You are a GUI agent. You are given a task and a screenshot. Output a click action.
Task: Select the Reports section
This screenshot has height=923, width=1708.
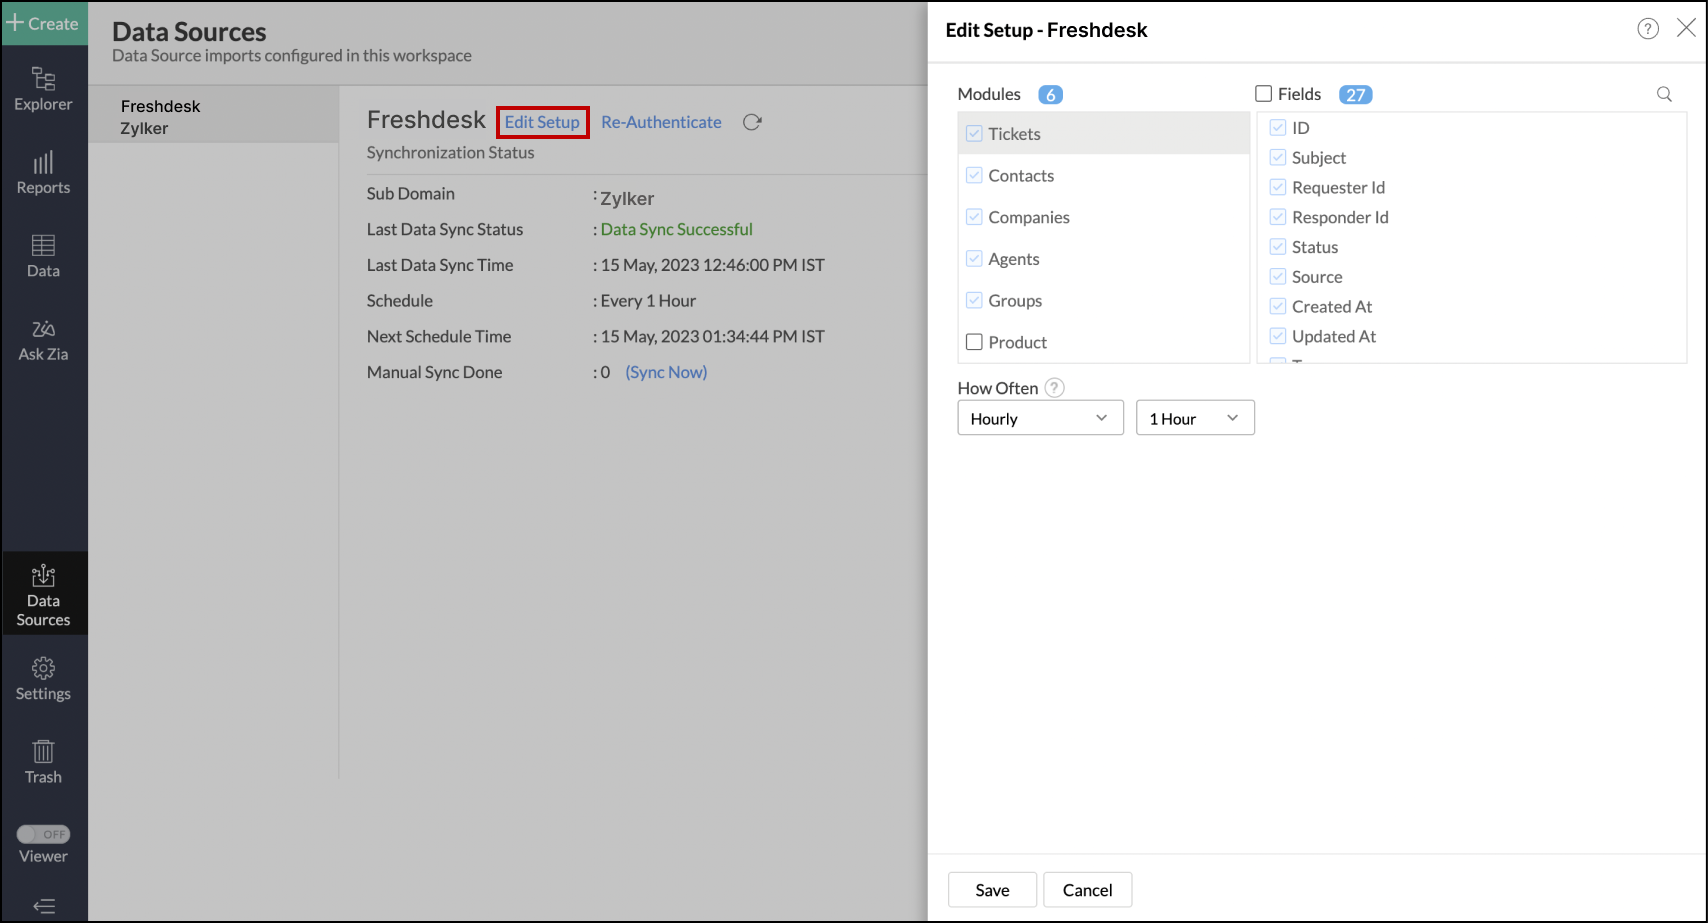(x=44, y=173)
